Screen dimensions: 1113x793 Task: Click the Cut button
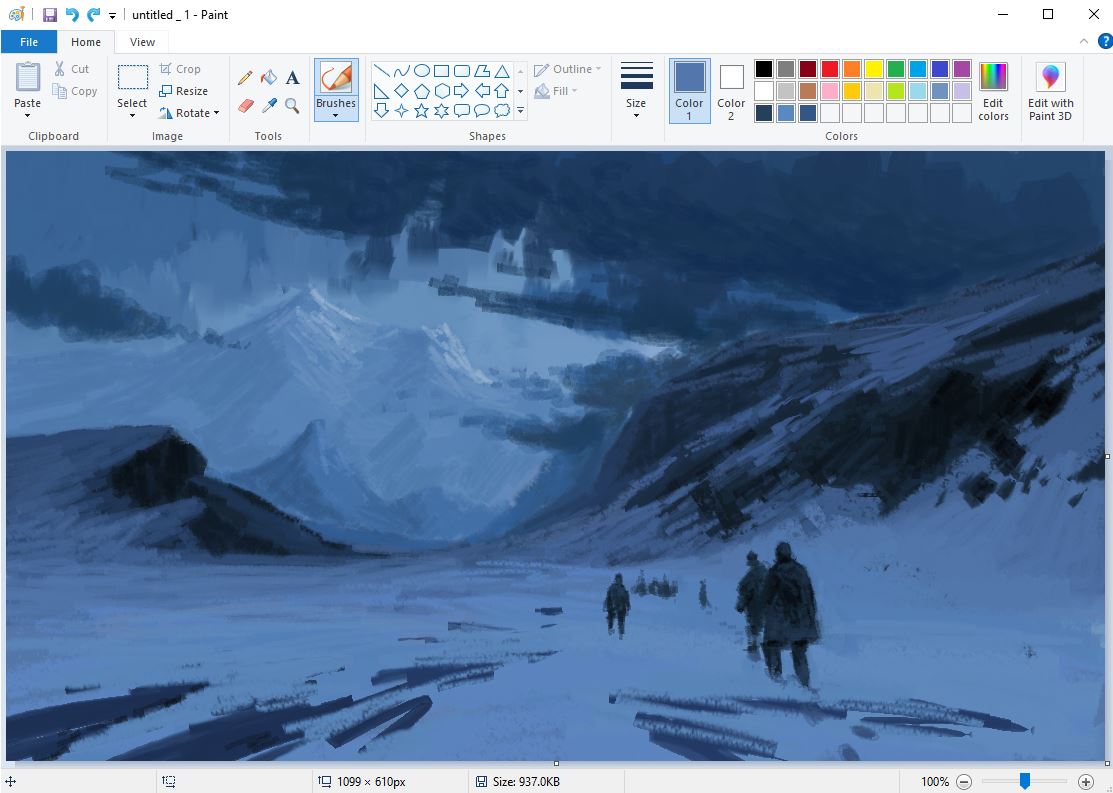72,69
